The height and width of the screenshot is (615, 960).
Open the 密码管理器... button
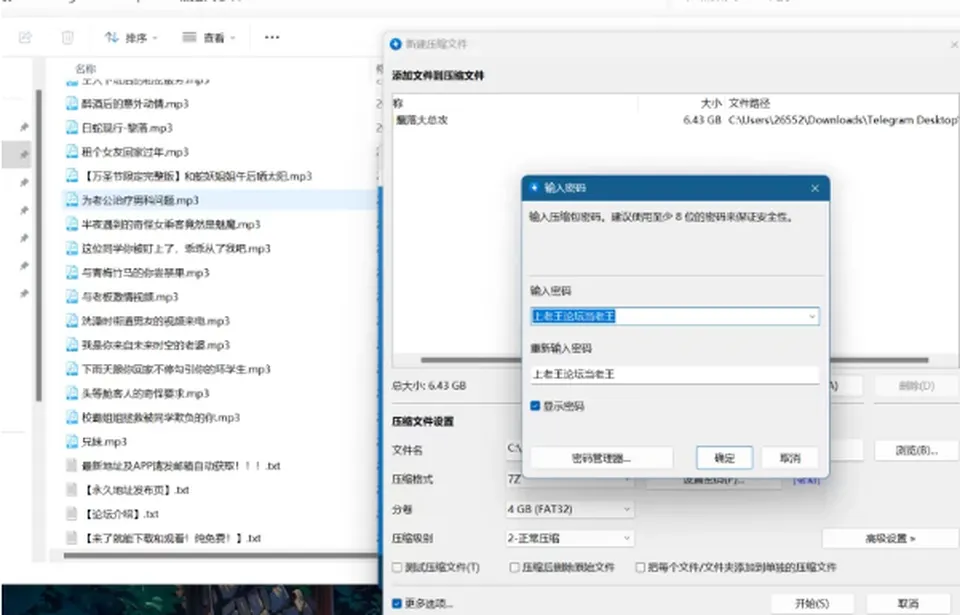(x=601, y=458)
